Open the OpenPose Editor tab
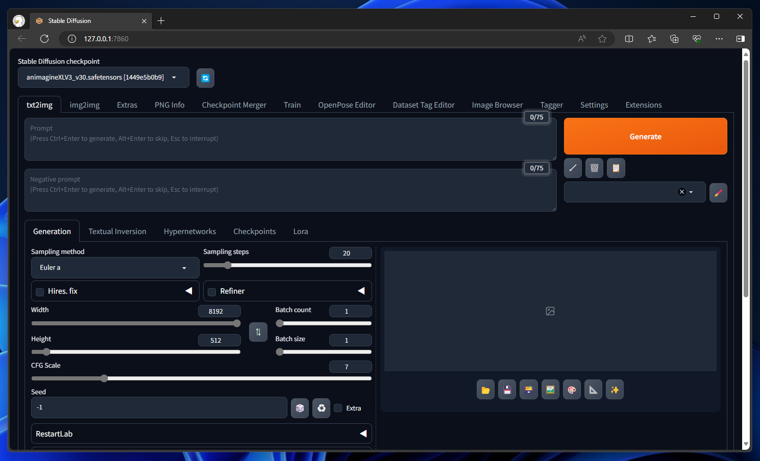The width and height of the screenshot is (760, 461). [x=347, y=105]
